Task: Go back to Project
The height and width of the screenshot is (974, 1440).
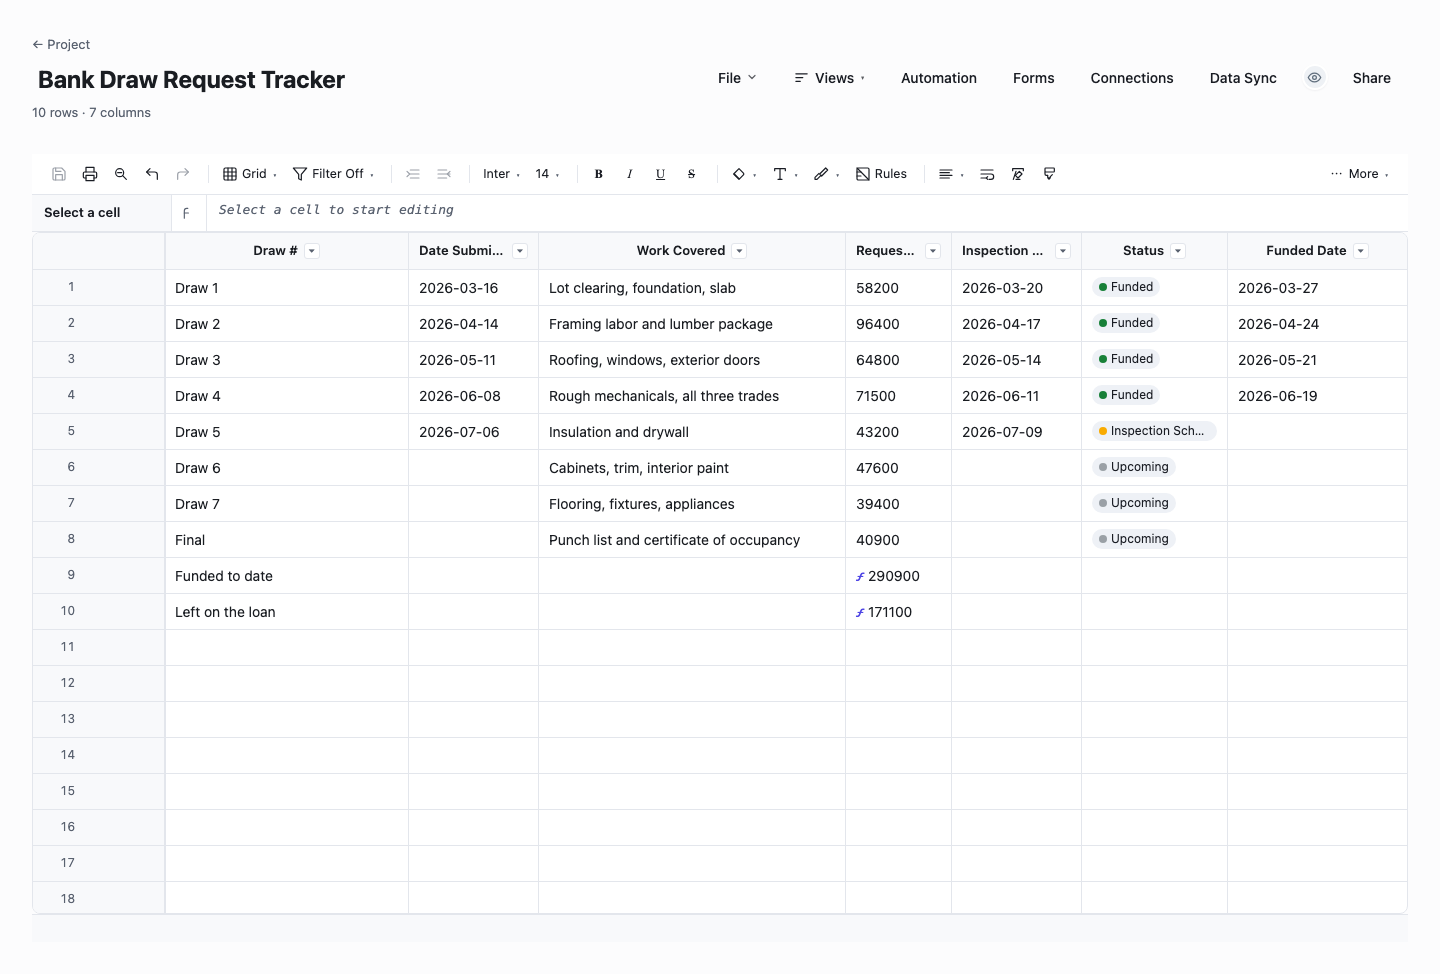Action: [x=61, y=44]
